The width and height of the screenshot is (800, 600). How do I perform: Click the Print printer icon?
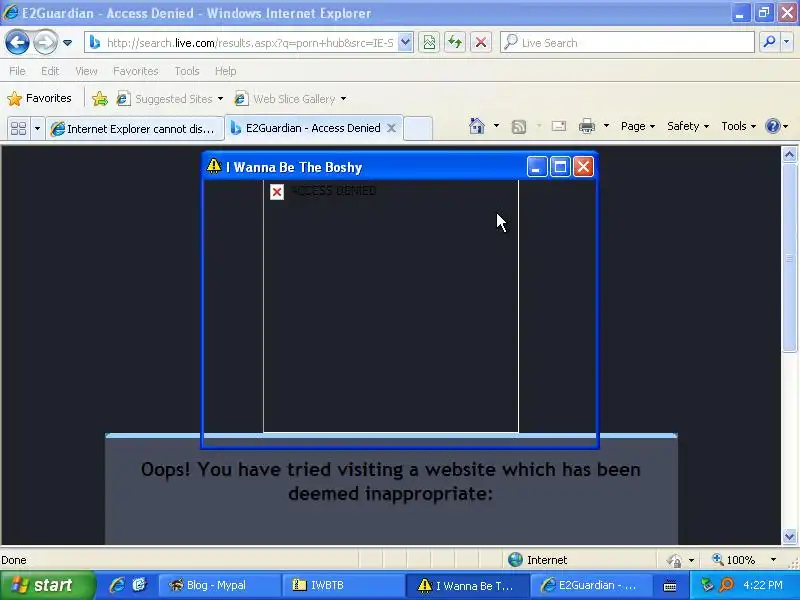tap(587, 126)
